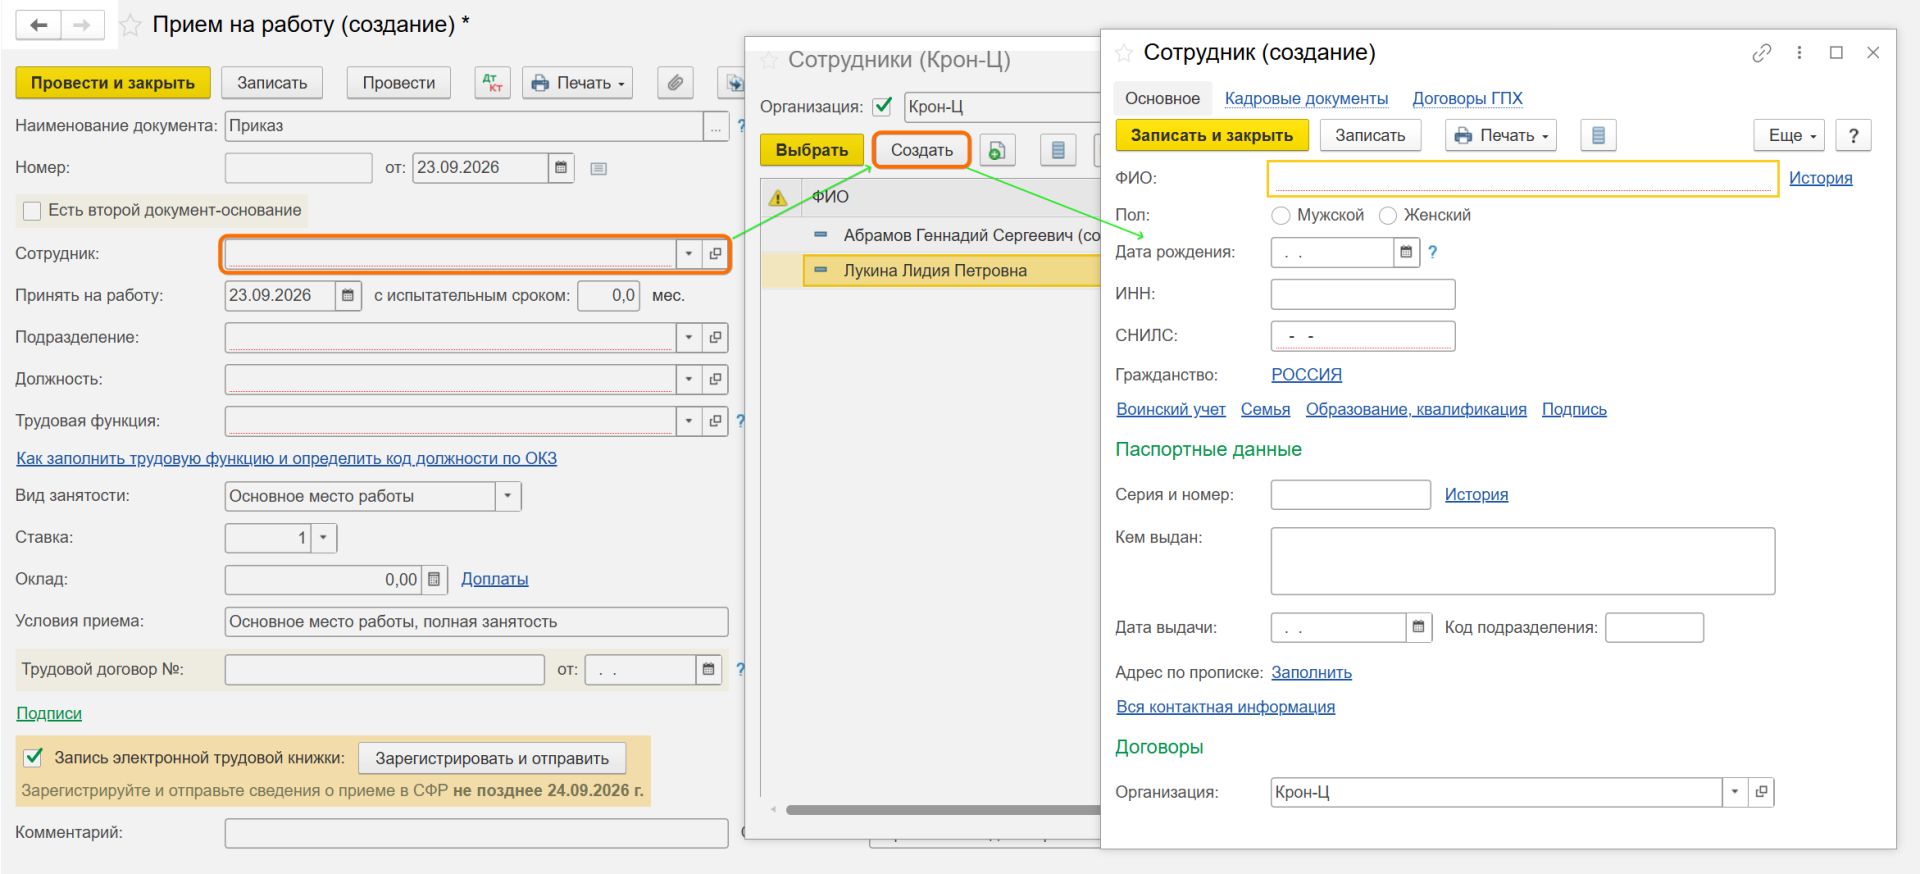This screenshot has height=874, width=1920.
Task: Open the Трудовая функция open-form icon
Action: point(715,422)
